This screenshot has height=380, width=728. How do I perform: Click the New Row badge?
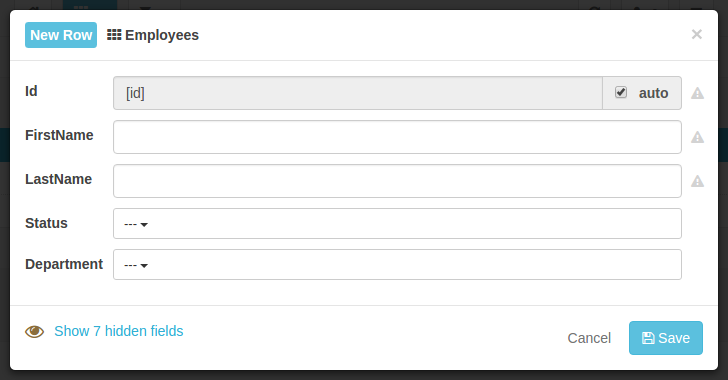point(61,35)
